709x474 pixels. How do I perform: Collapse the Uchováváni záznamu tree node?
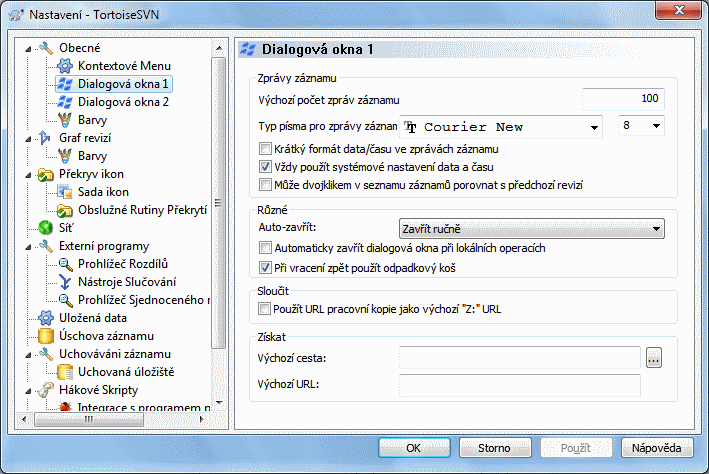(x=28, y=355)
